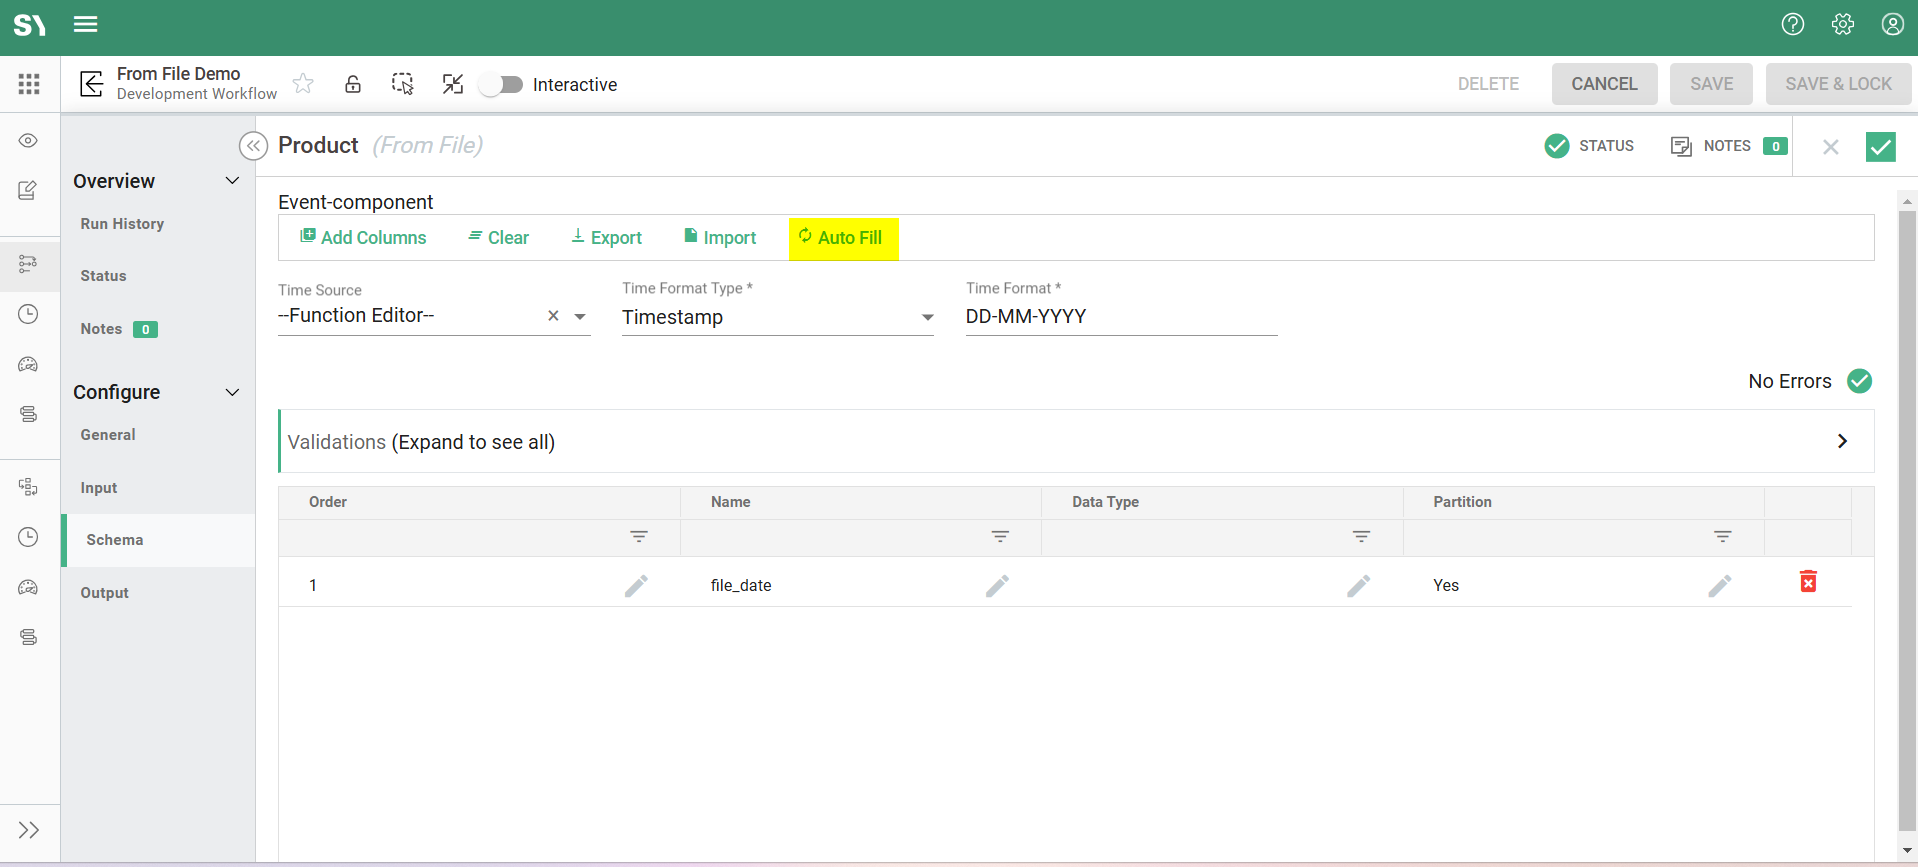This screenshot has width=1918, height=867.
Task: Collapse the side panel with double-chevron circle
Action: (x=254, y=146)
